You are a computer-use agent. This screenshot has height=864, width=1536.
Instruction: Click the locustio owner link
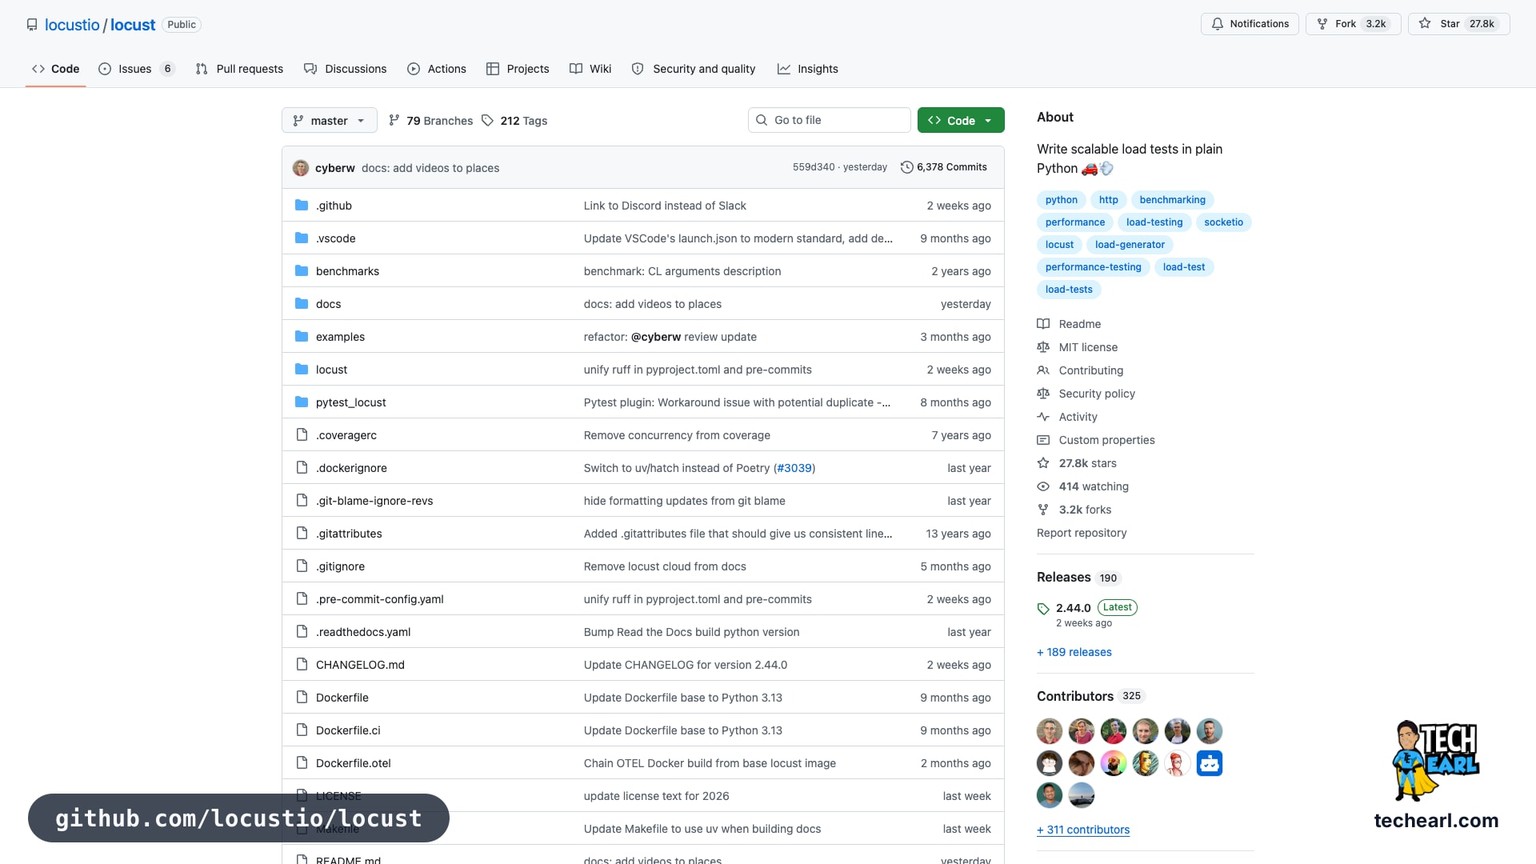72,24
